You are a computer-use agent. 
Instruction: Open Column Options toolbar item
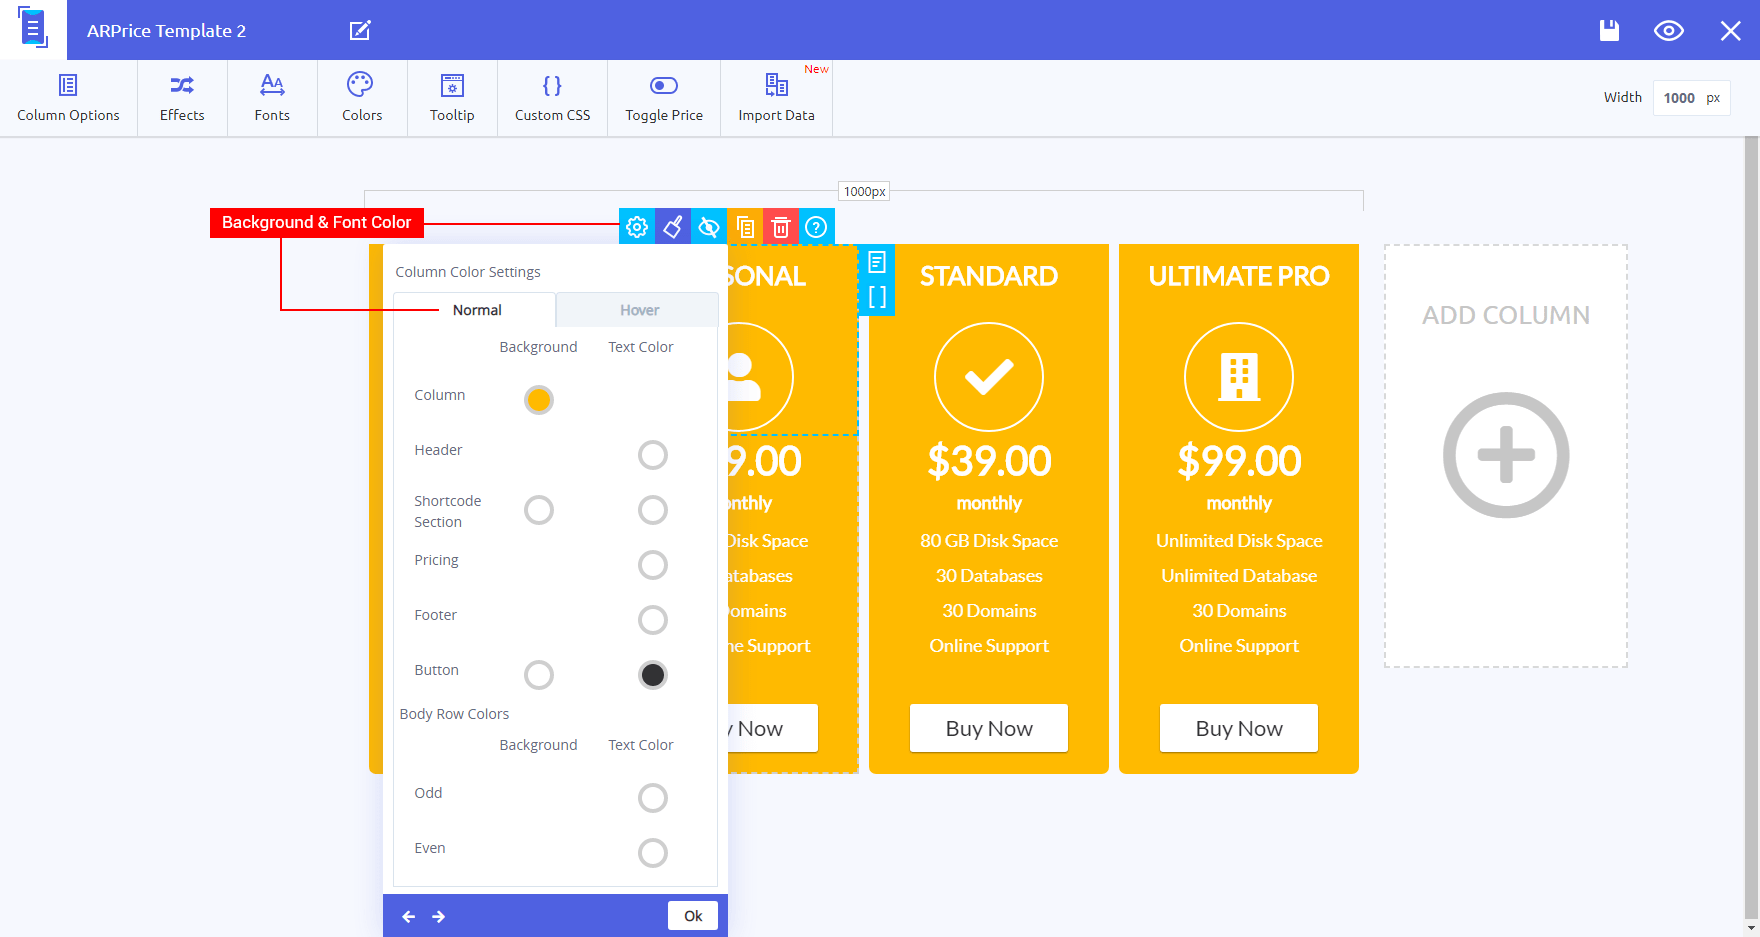pos(68,98)
